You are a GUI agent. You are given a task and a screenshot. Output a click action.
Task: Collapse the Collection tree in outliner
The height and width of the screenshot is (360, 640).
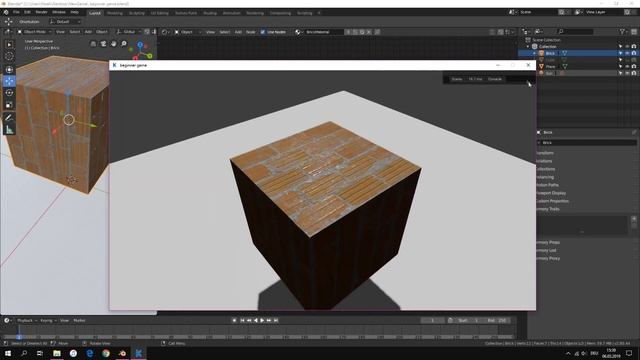click(x=528, y=47)
